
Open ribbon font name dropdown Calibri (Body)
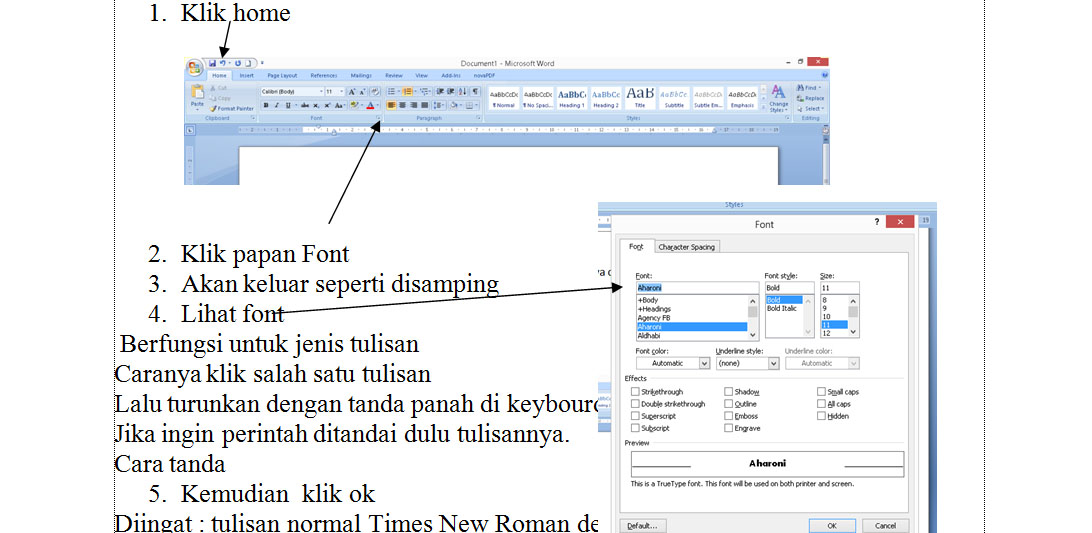point(321,92)
